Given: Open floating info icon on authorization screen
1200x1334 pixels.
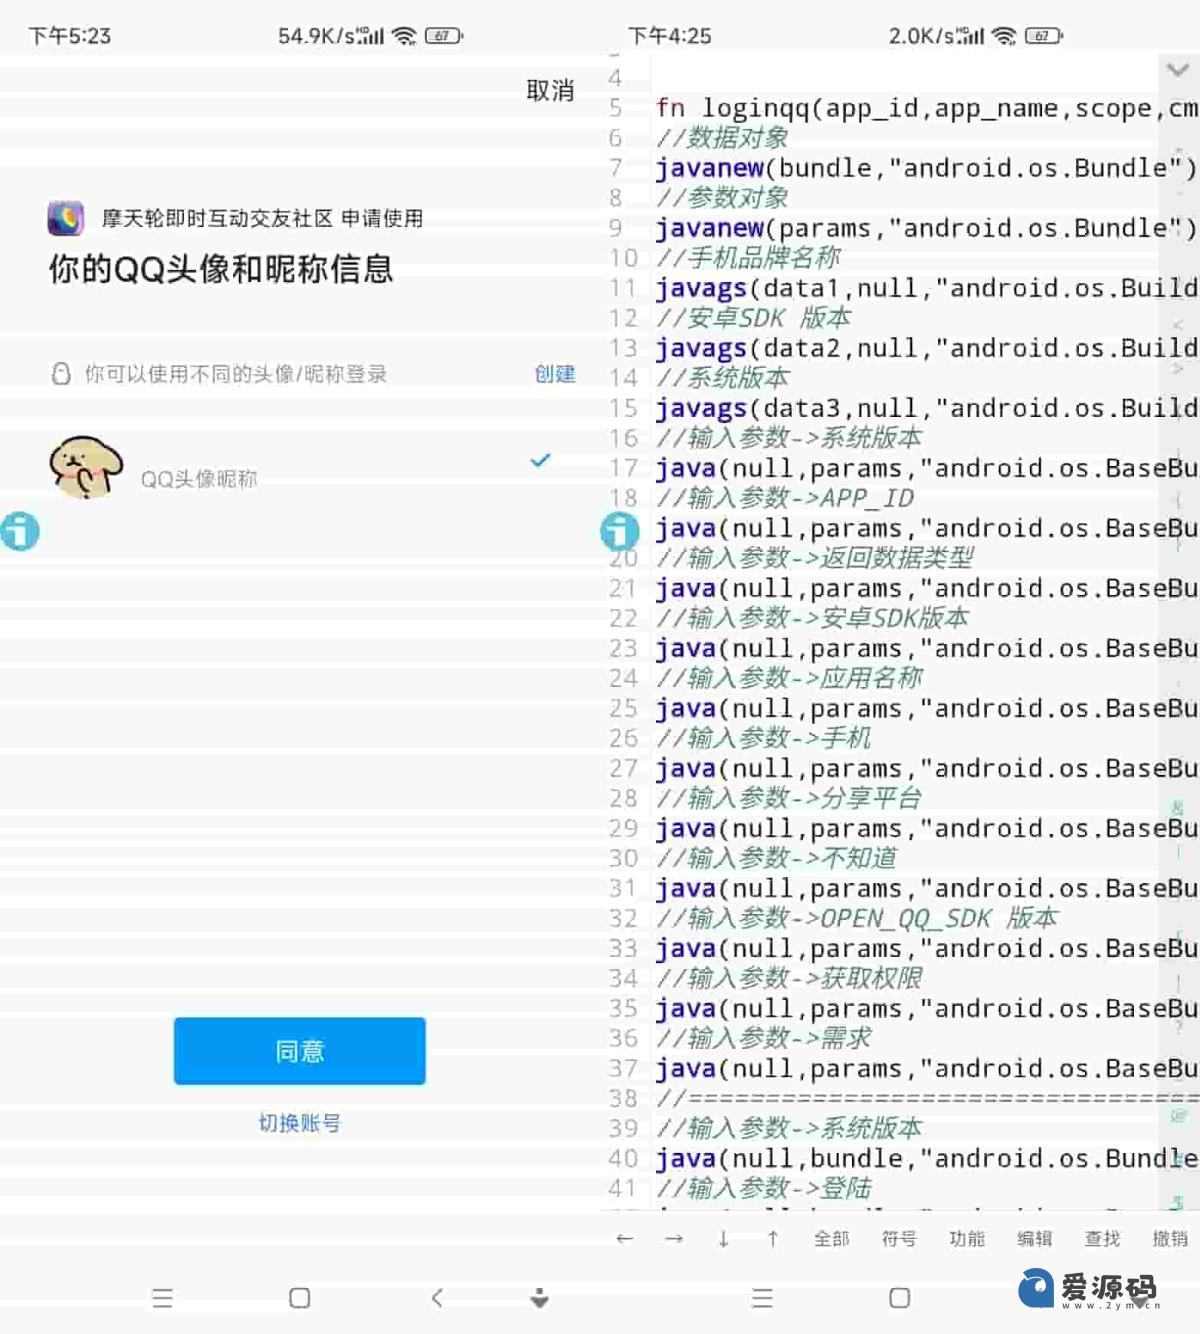Looking at the screenshot, I should (19, 531).
